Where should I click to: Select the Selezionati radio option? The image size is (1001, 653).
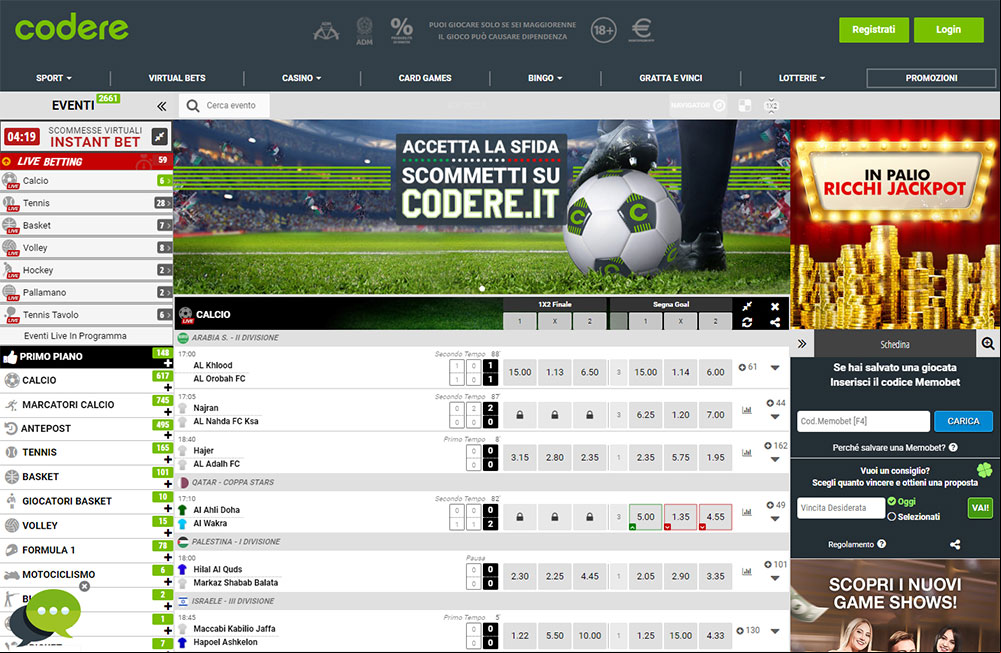click(x=891, y=516)
